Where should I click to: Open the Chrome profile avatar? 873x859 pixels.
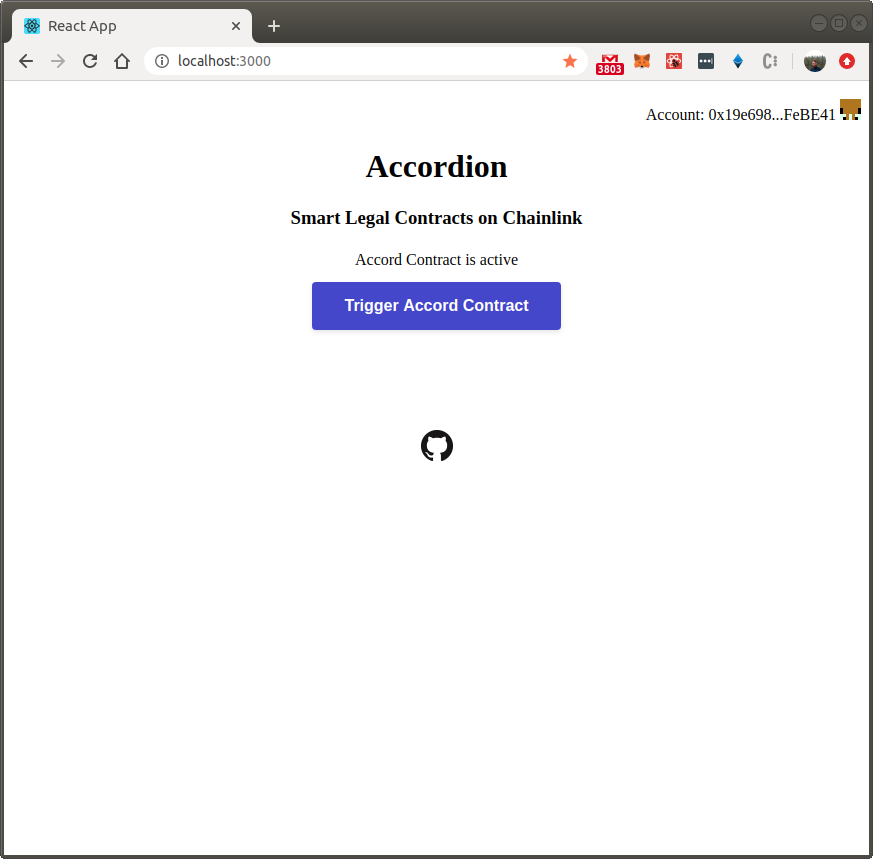(814, 61)
